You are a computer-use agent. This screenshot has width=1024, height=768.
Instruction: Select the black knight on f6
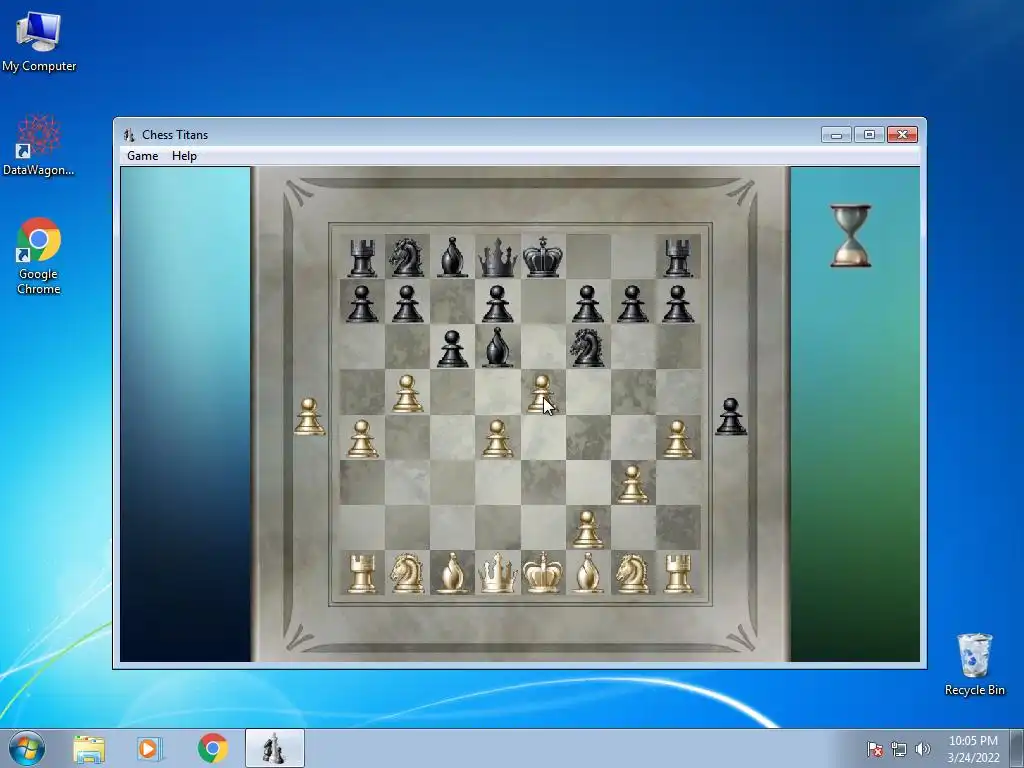(586, 347)
